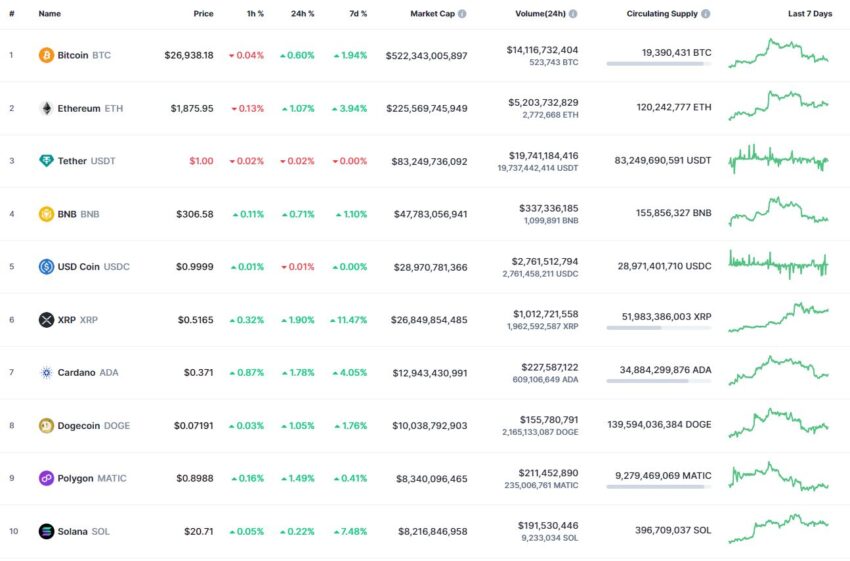
Task: Click the Bitcoin orange logo icon
Action: pyautogui.click(x=46, y=55)
